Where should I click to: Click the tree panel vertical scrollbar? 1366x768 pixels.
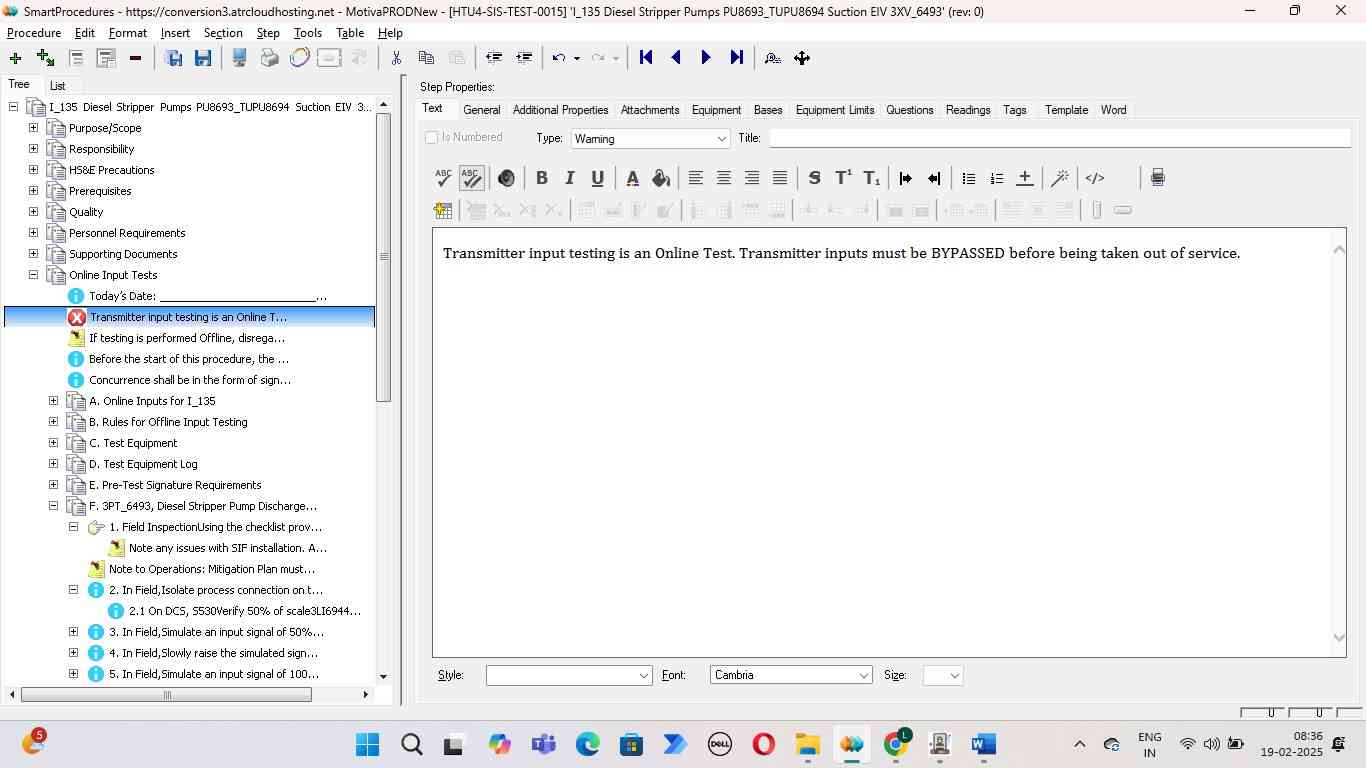point(383,257)
